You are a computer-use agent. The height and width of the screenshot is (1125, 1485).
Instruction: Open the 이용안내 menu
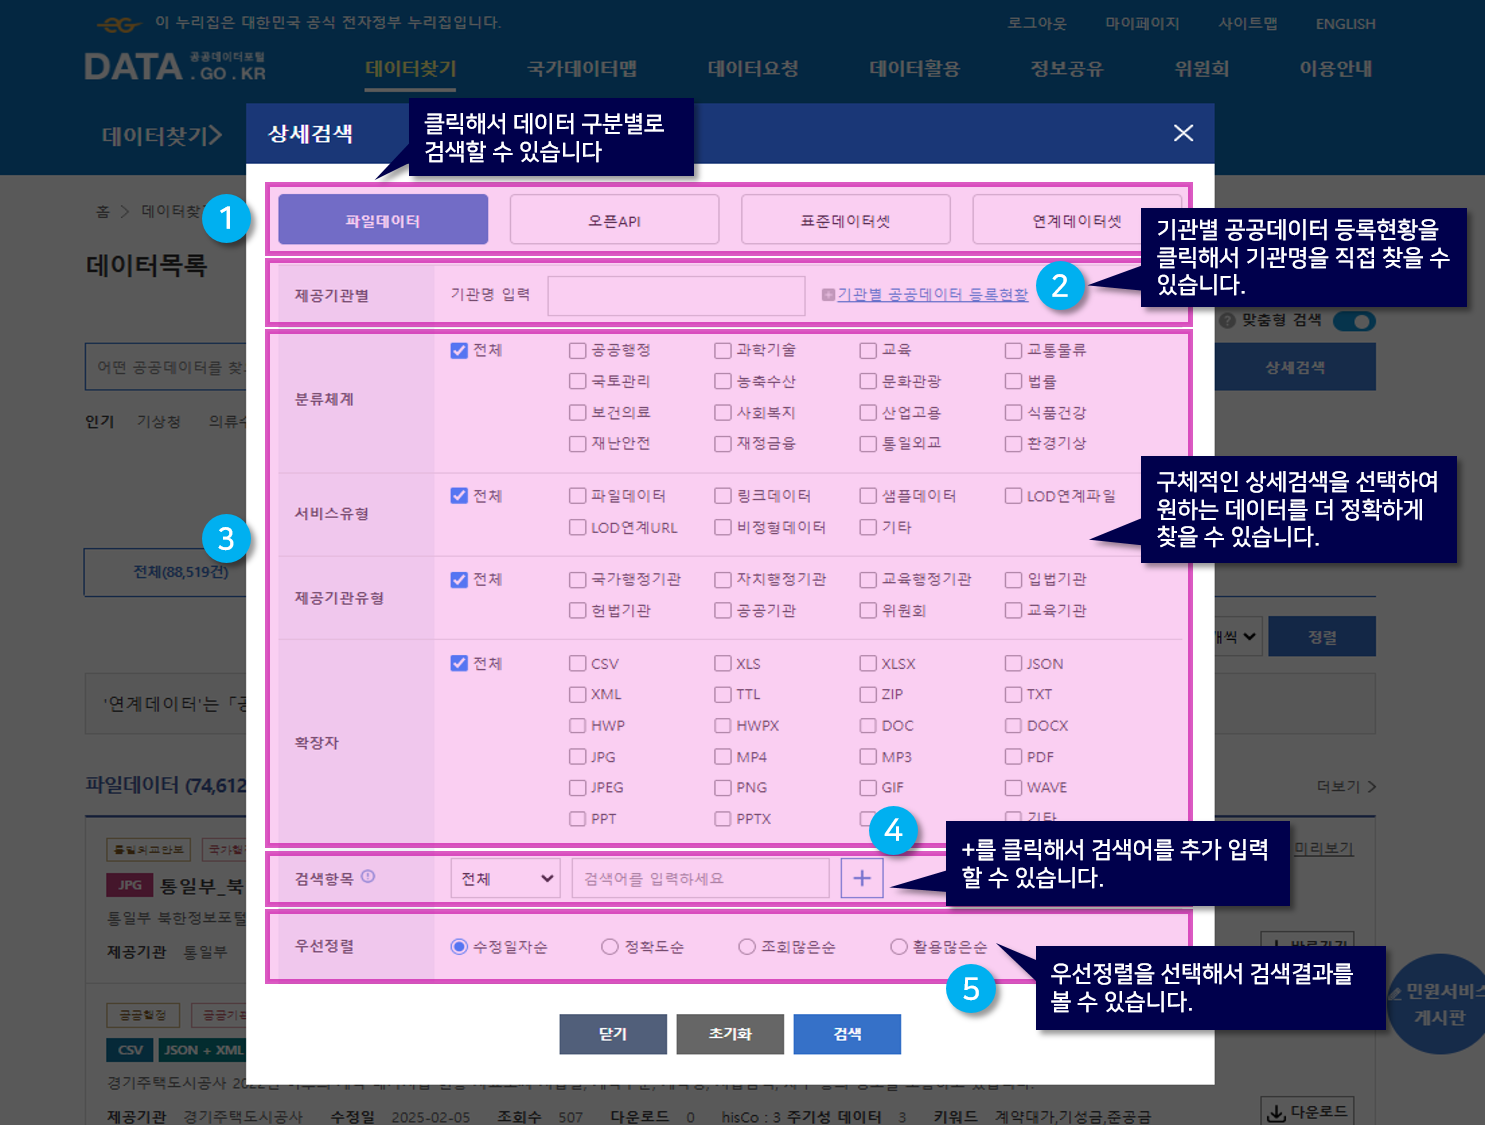click(x=1336, y=69)
